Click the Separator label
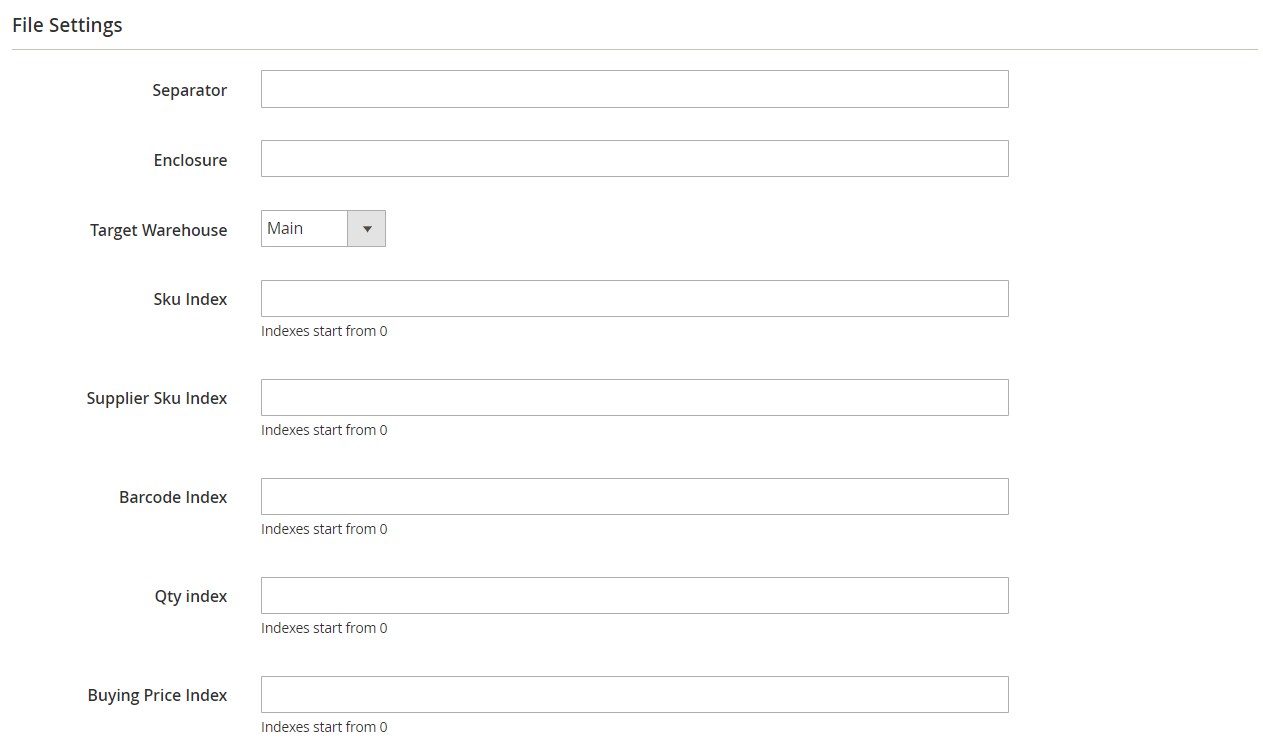This screenshot has width=1263, height=749. [190, 90]
